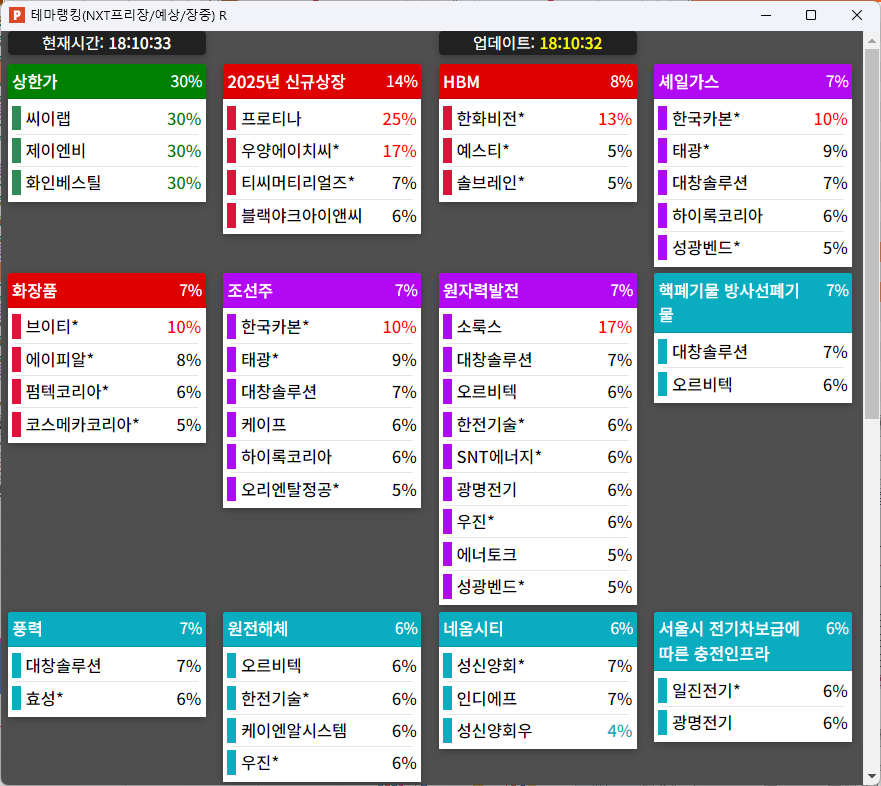Screen dimensions: 881x786
Task: Select 브이티* under 화장품
Action: [x=107, y=326]
